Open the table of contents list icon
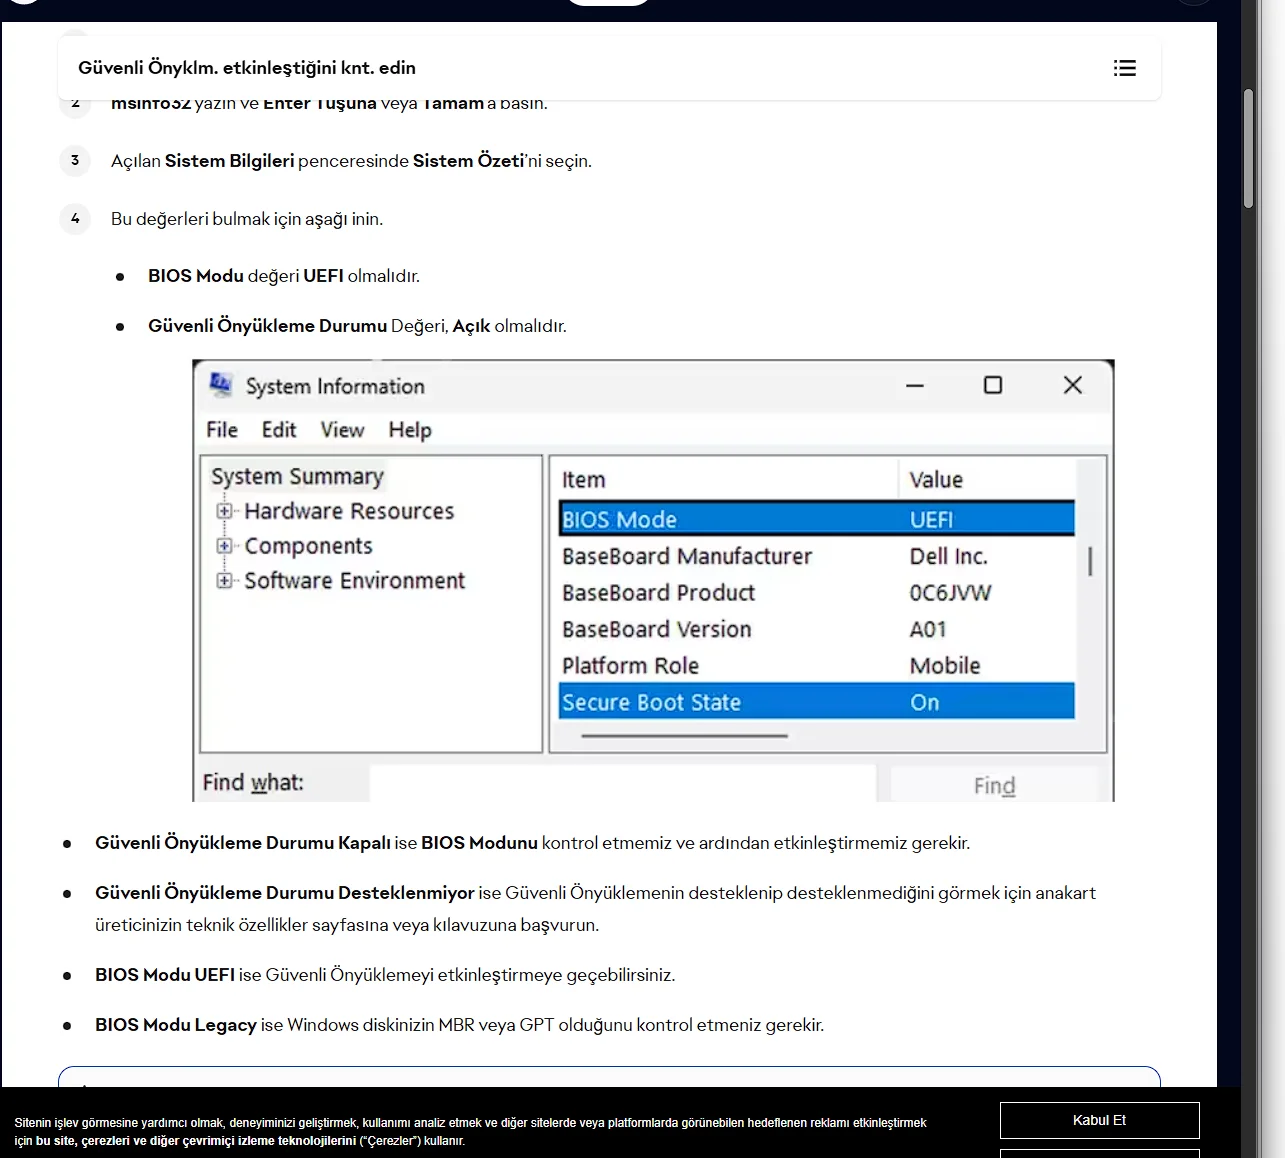The height and width of the screenshot is (1158, 1285). pyautogui.click(x=1125, y=68)
